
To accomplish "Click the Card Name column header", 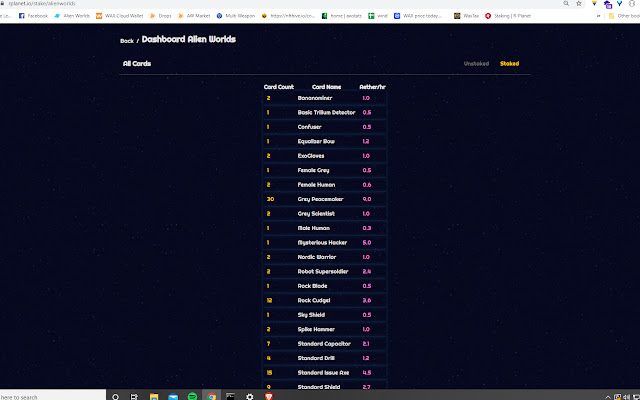I will pyautogui.click(x=327, y=87).
